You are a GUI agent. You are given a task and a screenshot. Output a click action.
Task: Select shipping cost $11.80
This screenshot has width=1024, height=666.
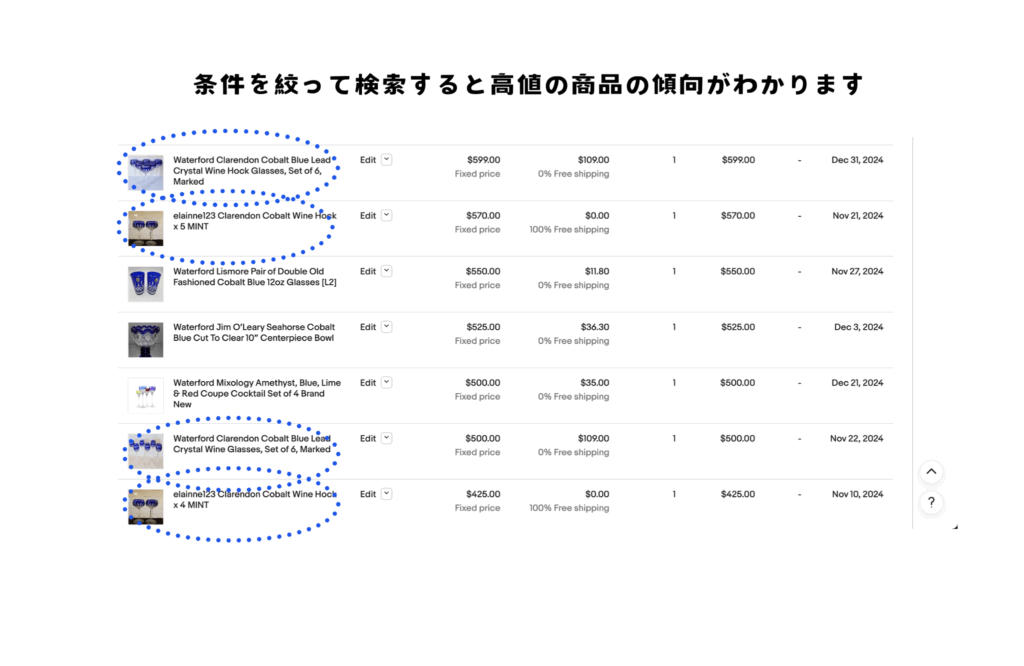597,271
